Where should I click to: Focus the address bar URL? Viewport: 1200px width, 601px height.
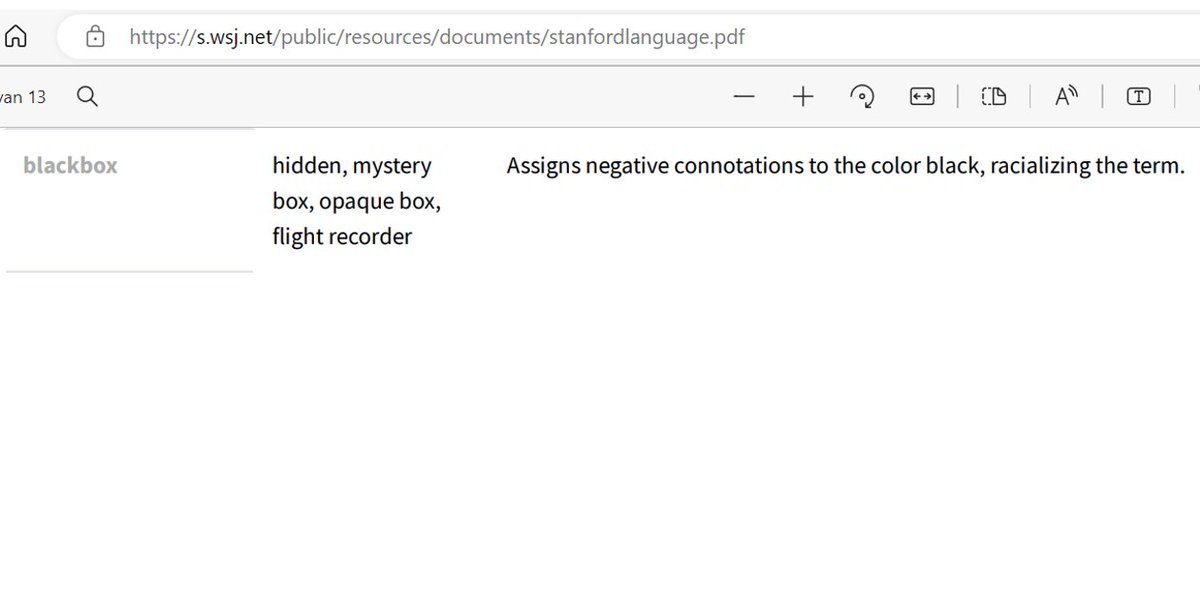(x=437, y=37)
